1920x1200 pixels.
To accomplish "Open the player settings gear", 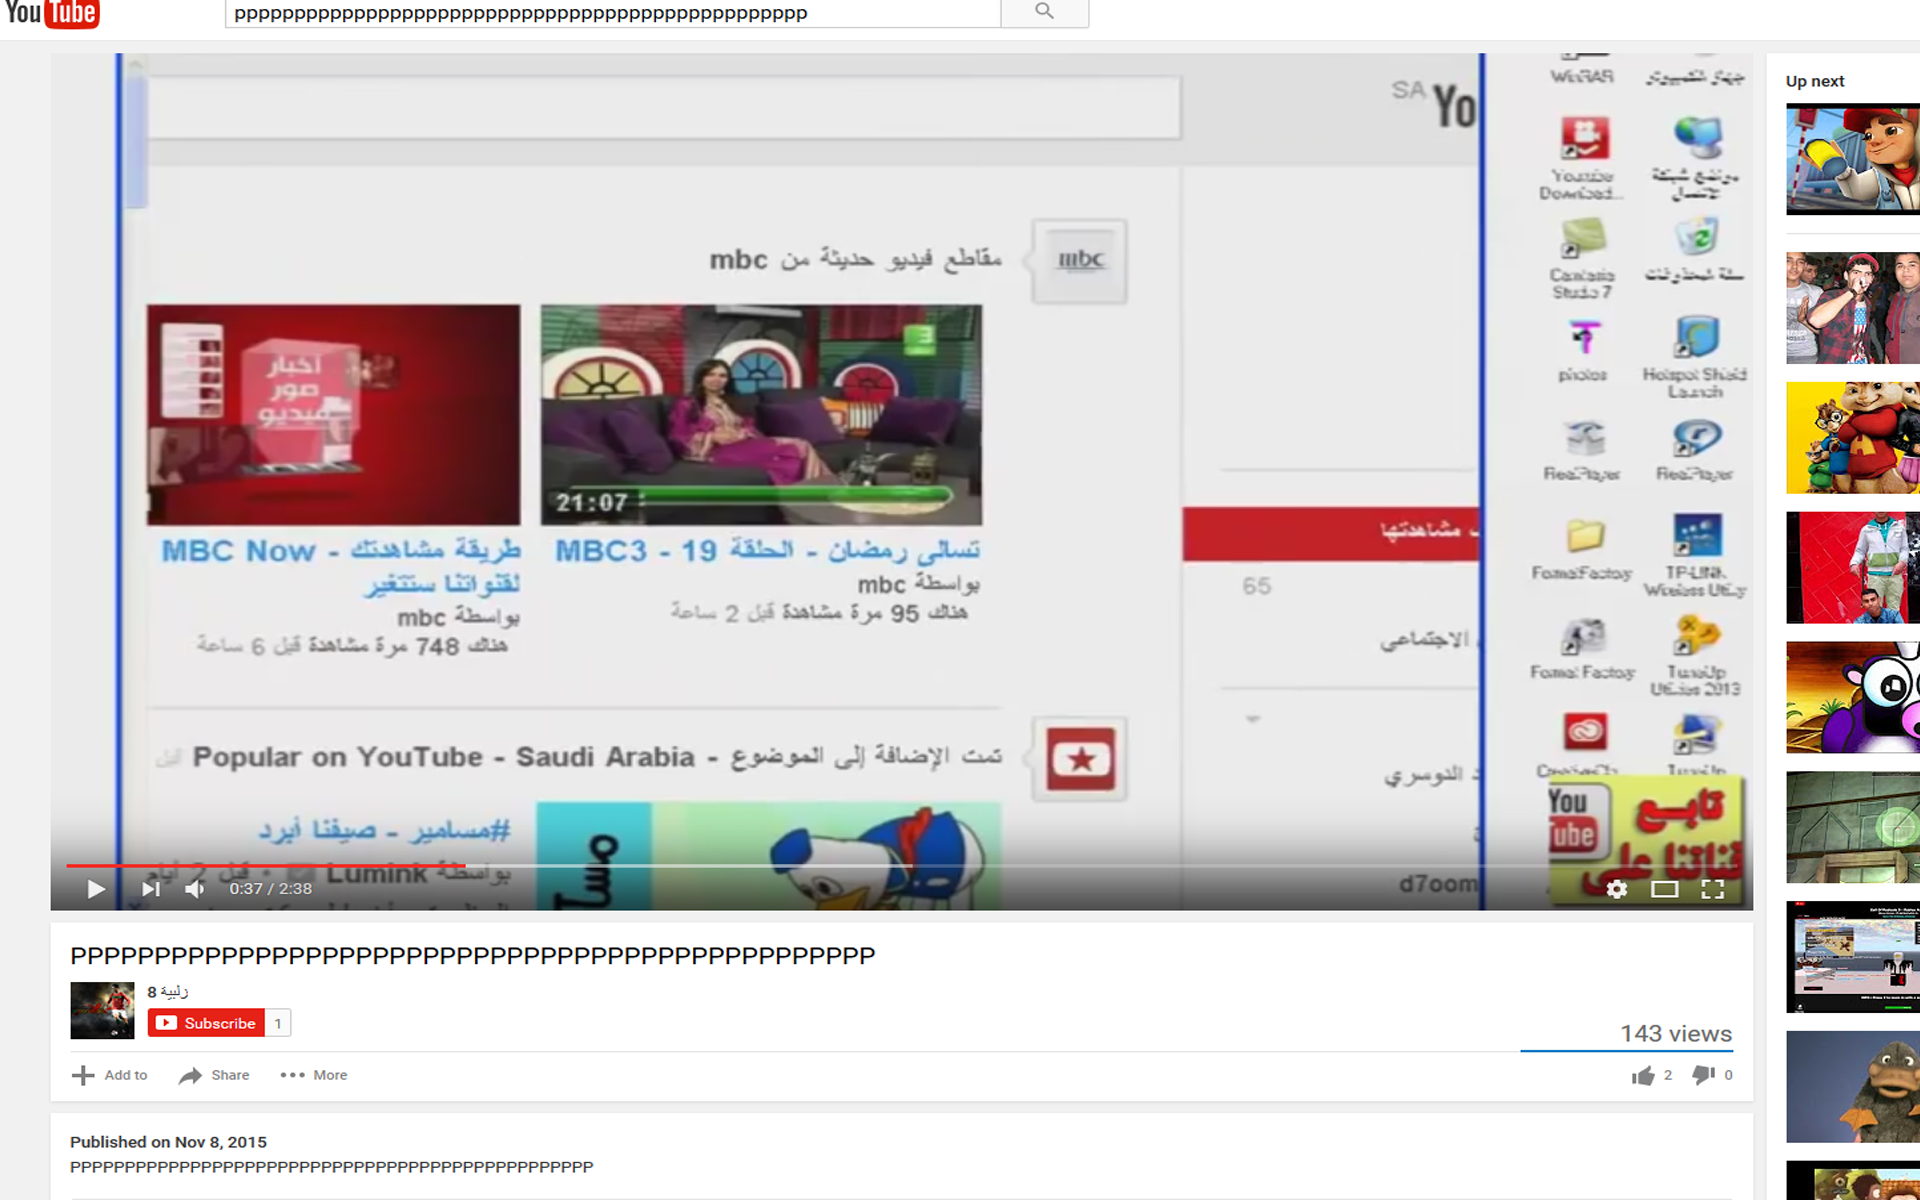I will click(1617, 889).
